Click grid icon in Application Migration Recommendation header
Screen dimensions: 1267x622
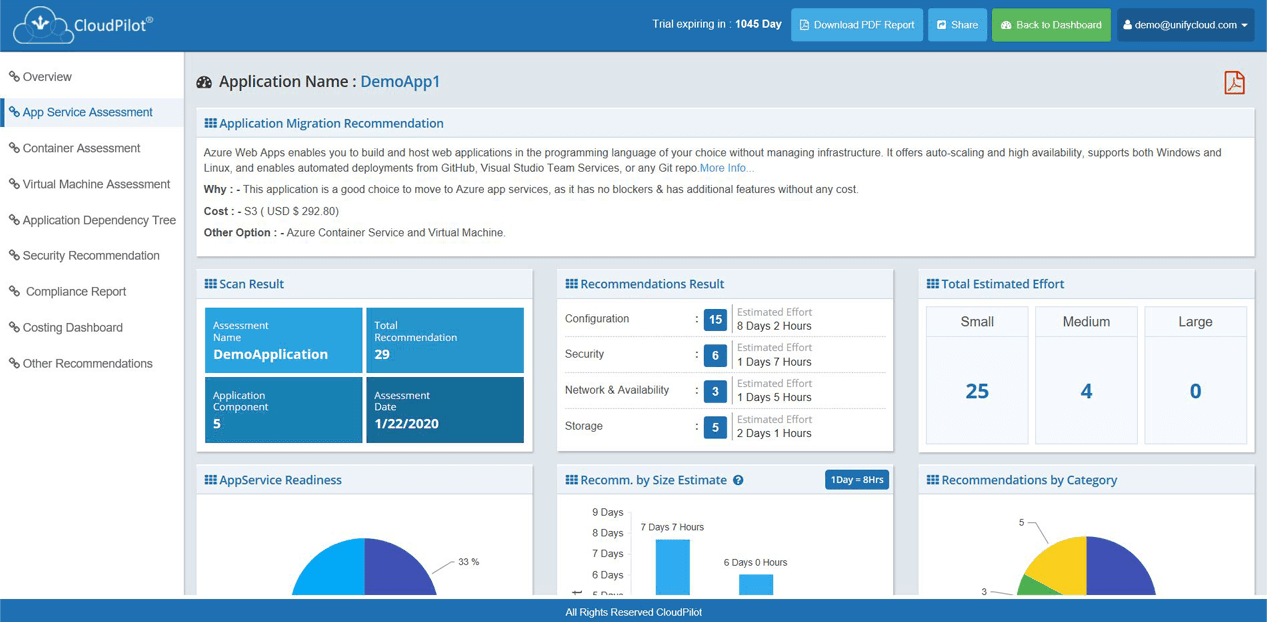pyautogui.click(x=210, y=123)
